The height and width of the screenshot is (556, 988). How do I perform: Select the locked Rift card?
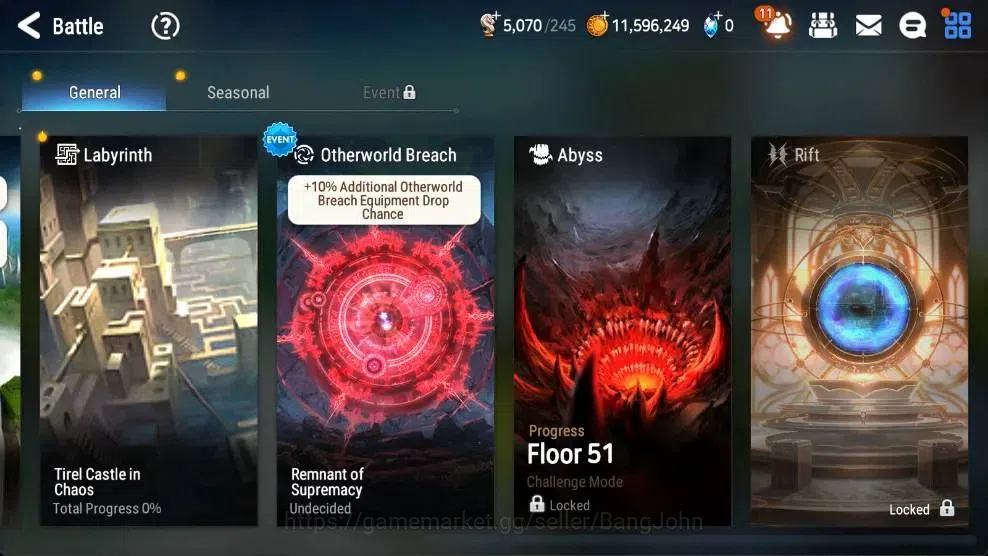coord(859,331)
